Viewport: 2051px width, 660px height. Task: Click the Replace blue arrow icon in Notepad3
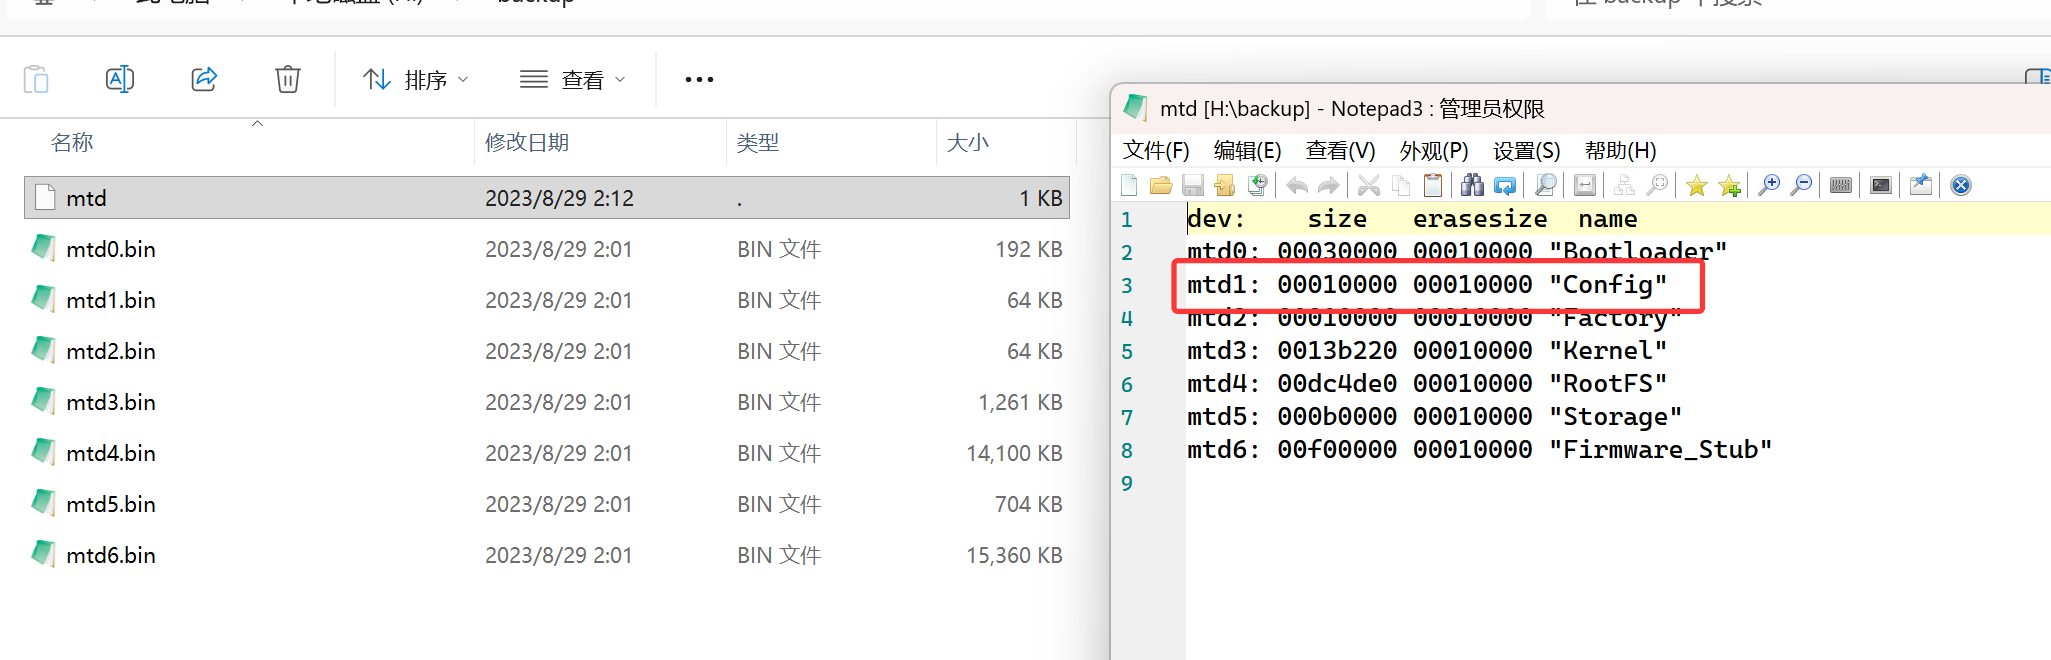(1504, 185)
